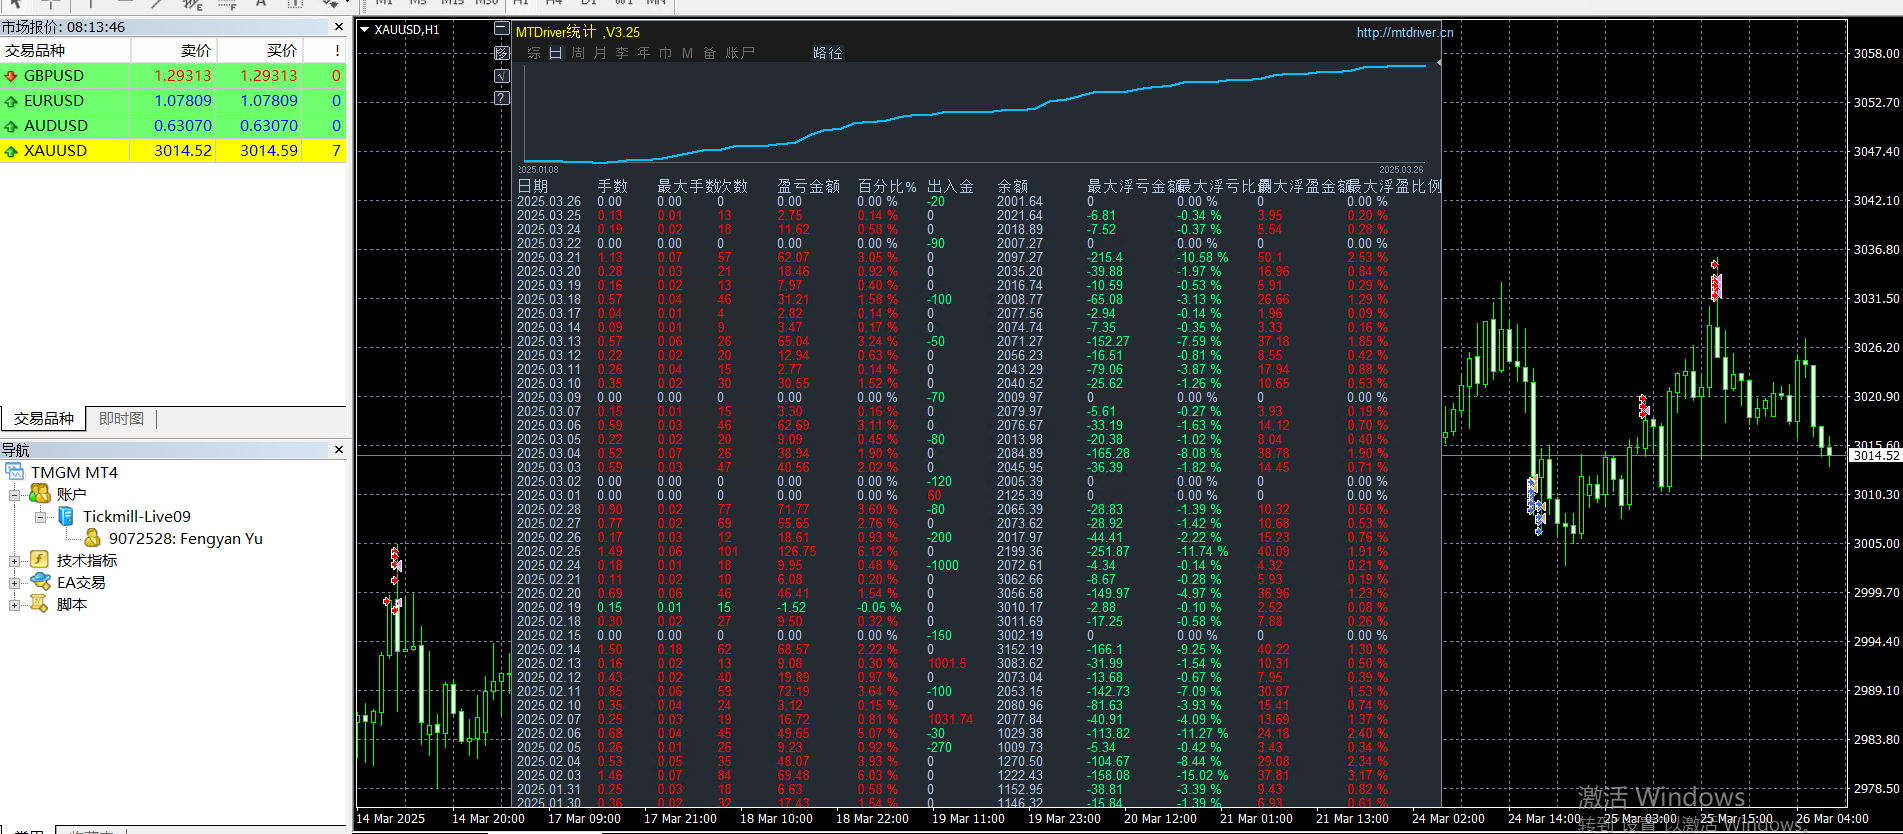This screenshot has height=834, width=1903.
Task: Close the 导航 navigator panel
Action: pos(338,450)
